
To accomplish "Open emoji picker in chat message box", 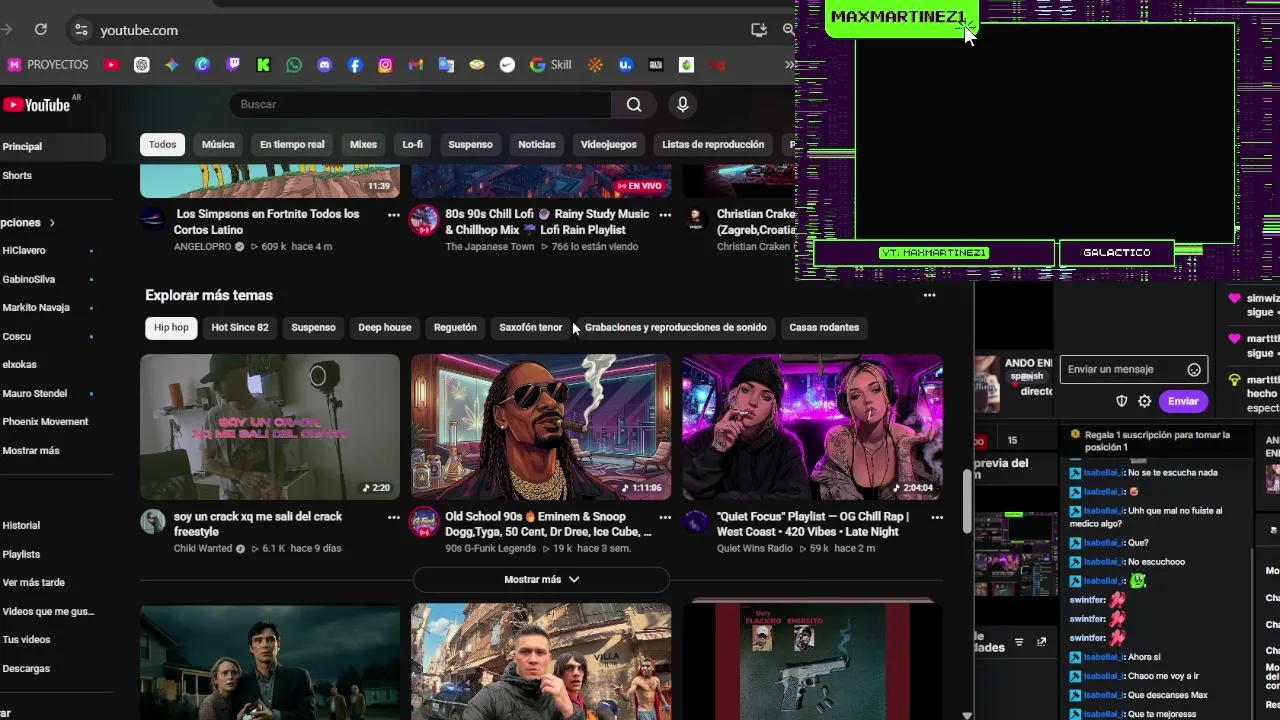I will pos(1194,370).
